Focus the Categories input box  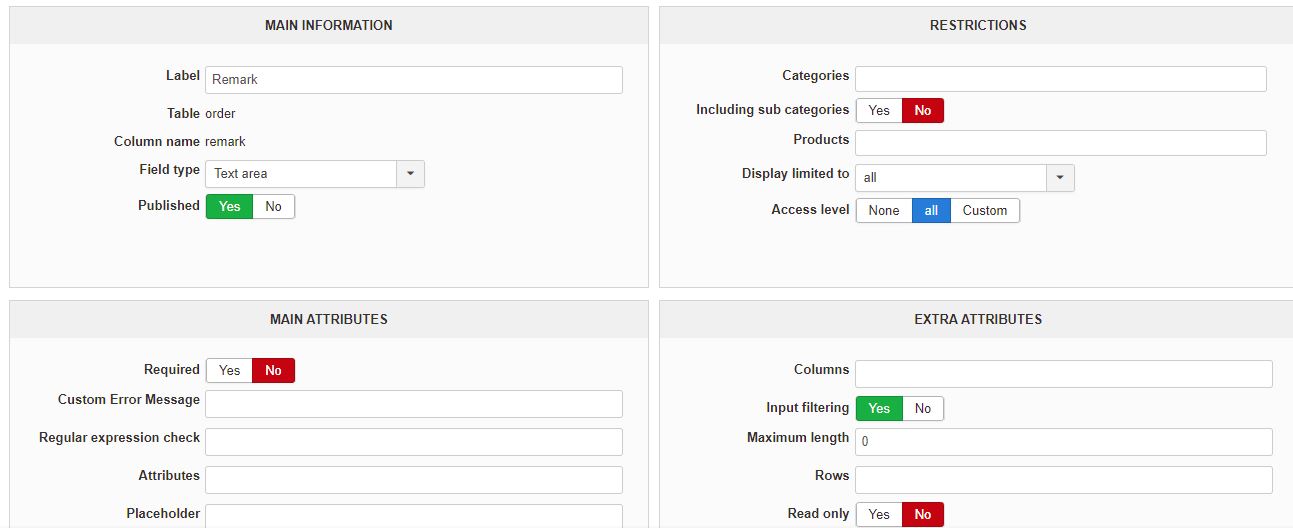[1060, 79]
